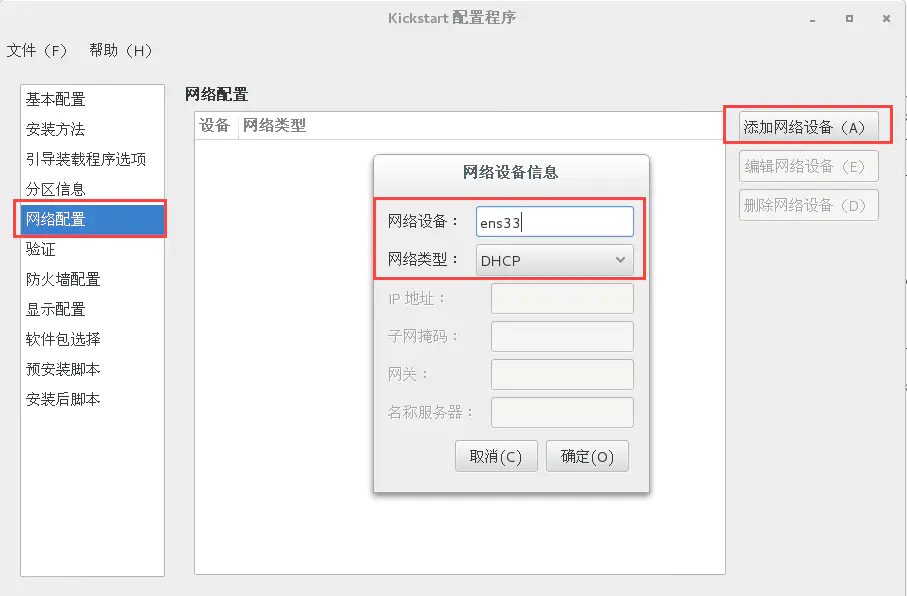Open 显示配置 in the sidebar
907x596 pixels.
click(93, 310)
